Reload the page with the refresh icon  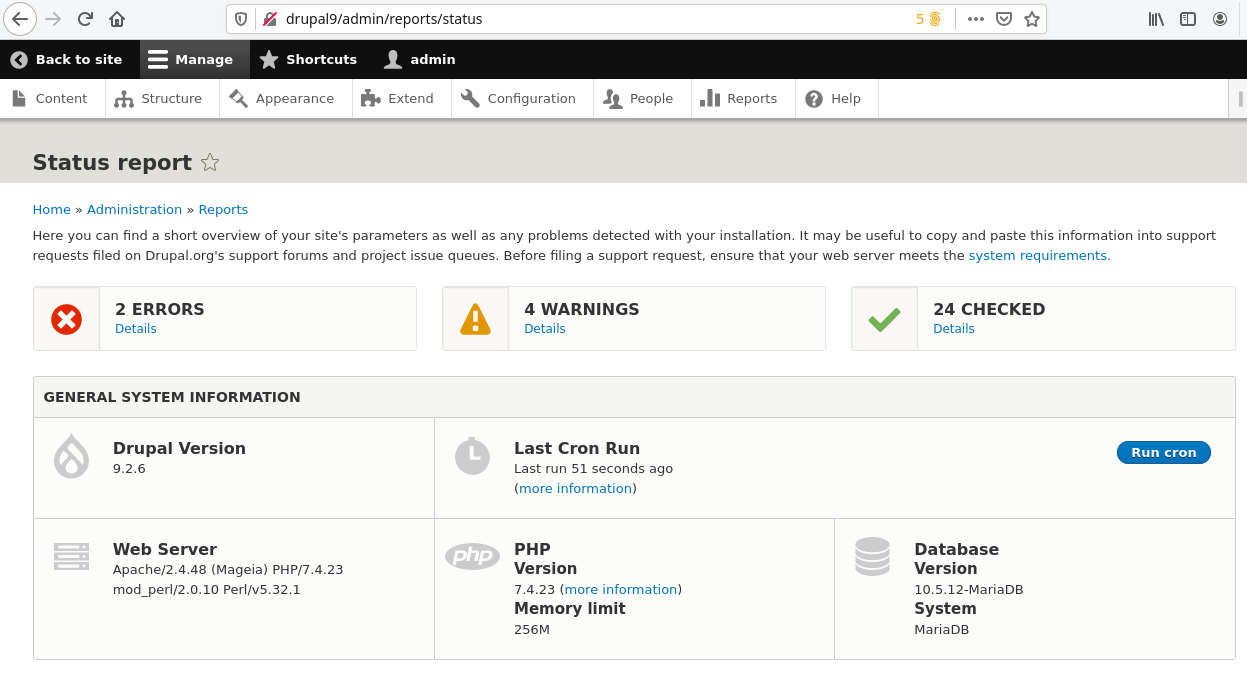tap(85, 19)
